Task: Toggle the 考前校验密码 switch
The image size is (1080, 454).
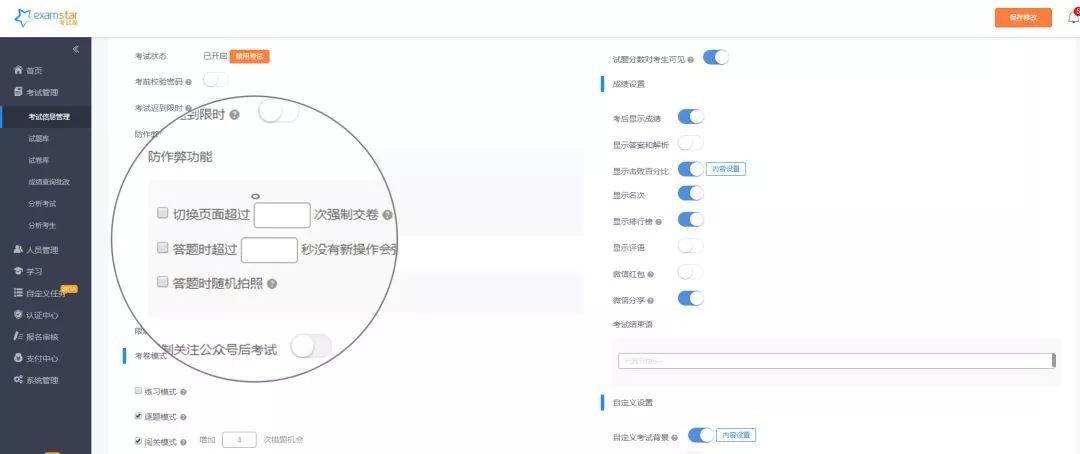Action: [x=215, y=80]
